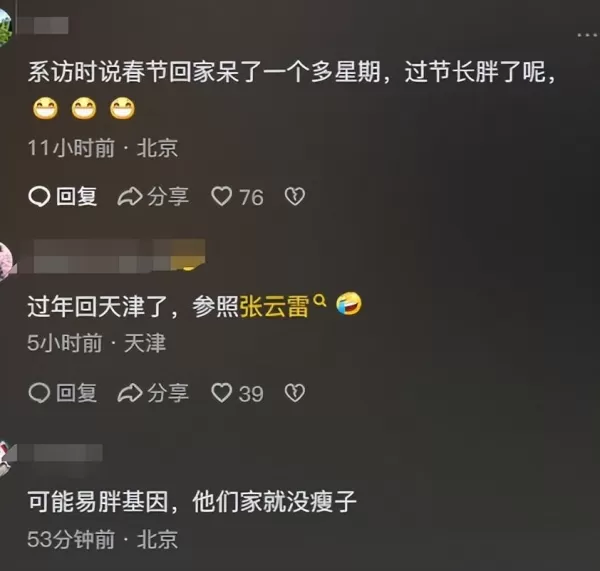Open the 张云雷 search link
This screenshot has width=600, height=571.
tap(274, 307)
